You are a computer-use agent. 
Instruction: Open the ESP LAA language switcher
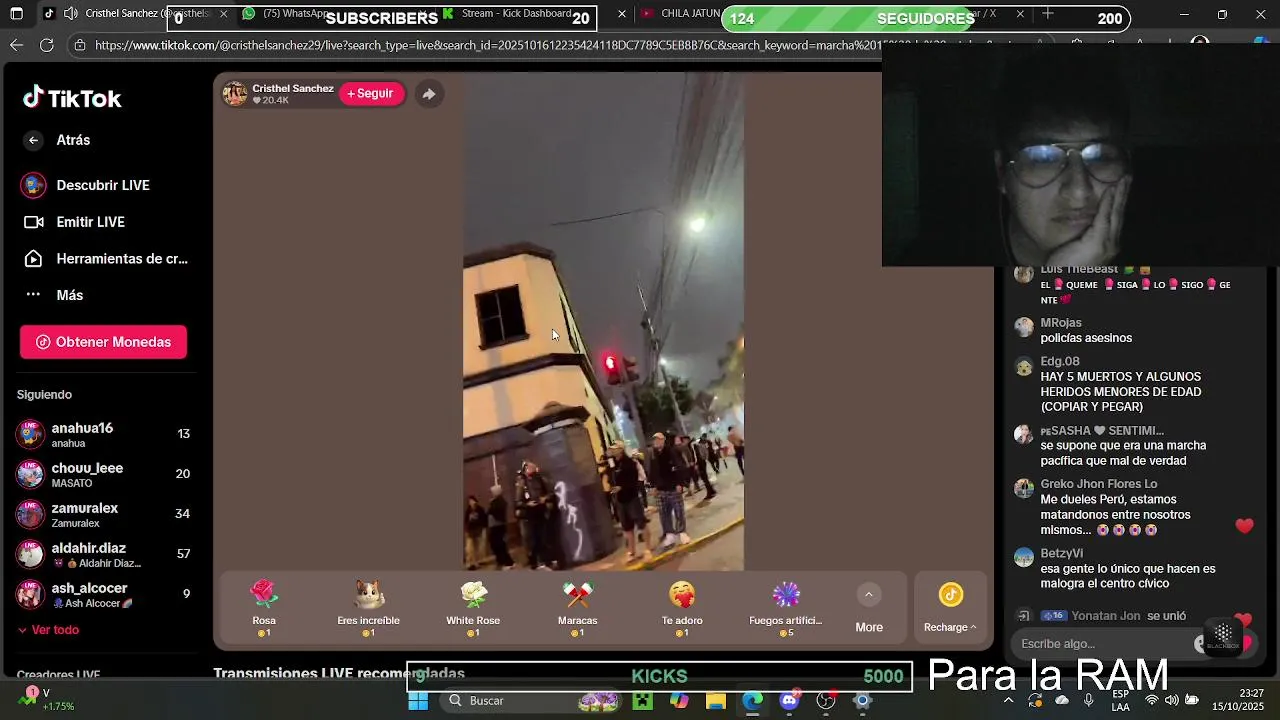1121,701
